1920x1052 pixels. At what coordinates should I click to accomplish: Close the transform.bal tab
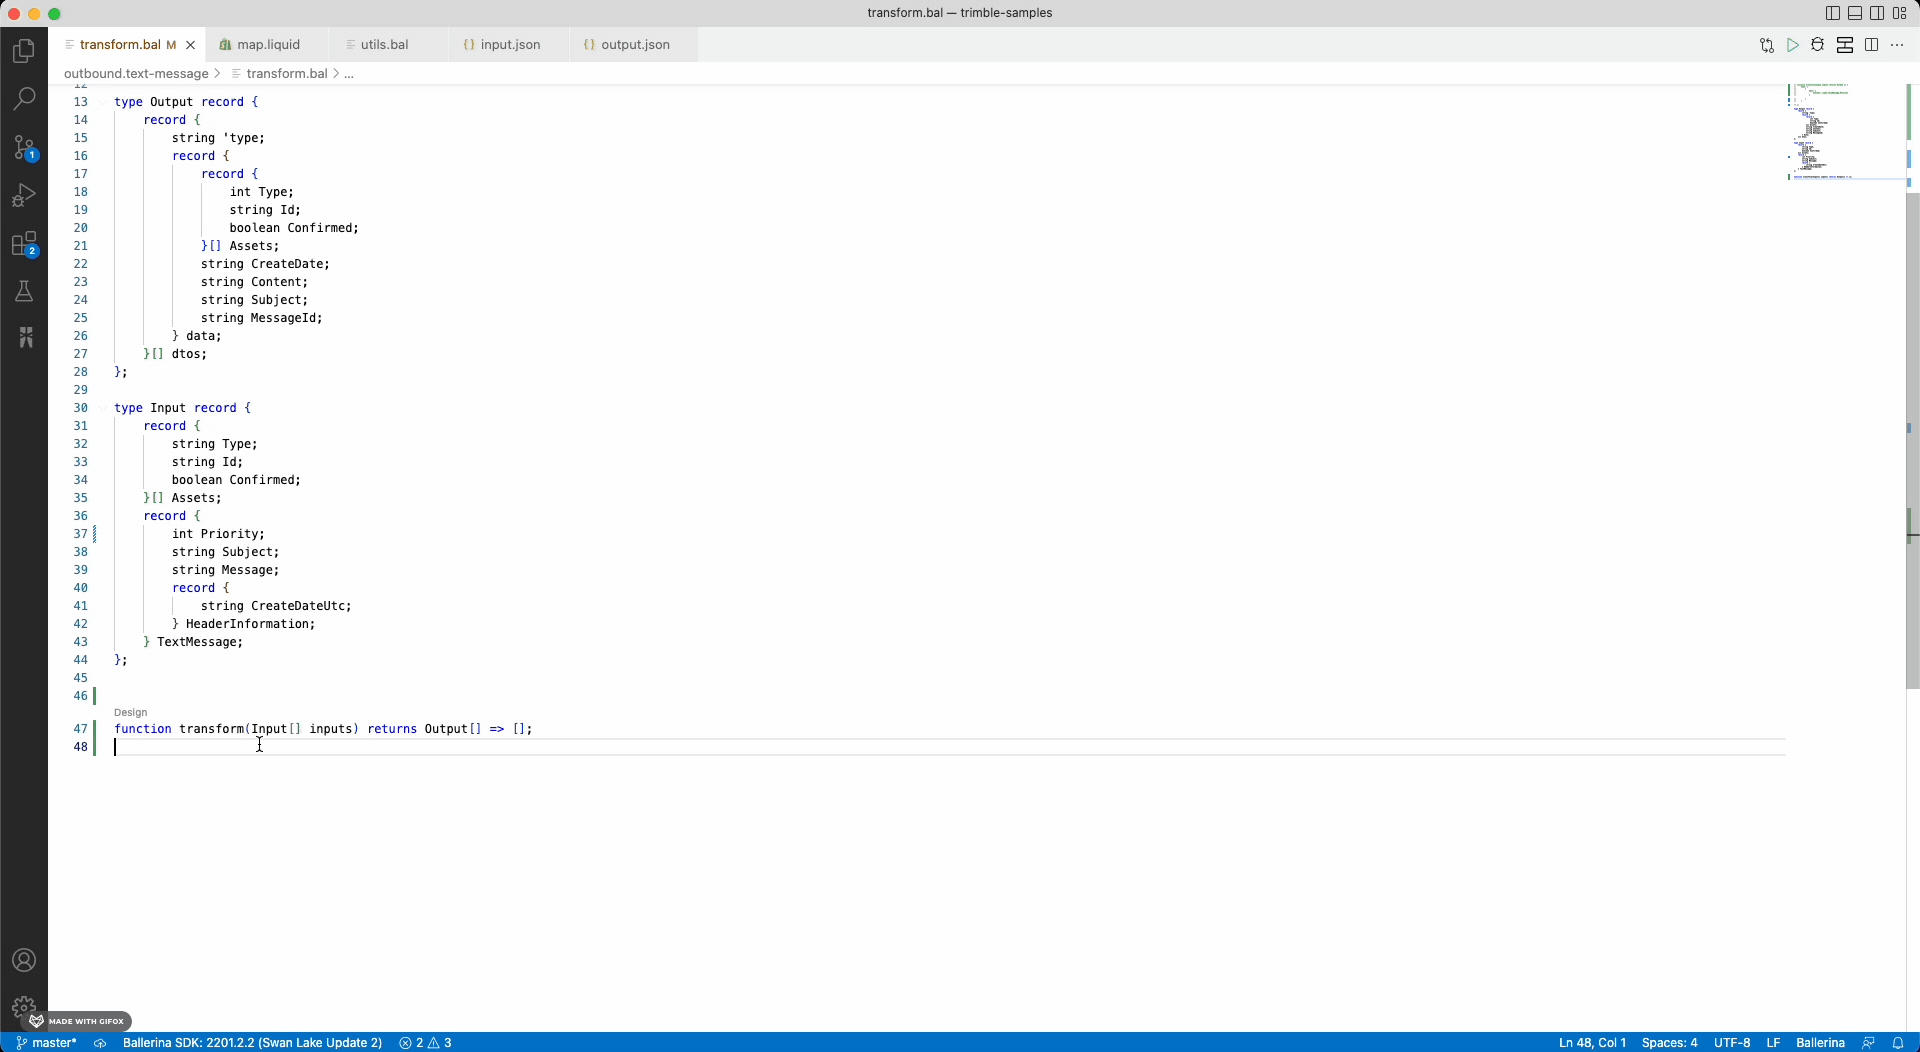[190, 45]
